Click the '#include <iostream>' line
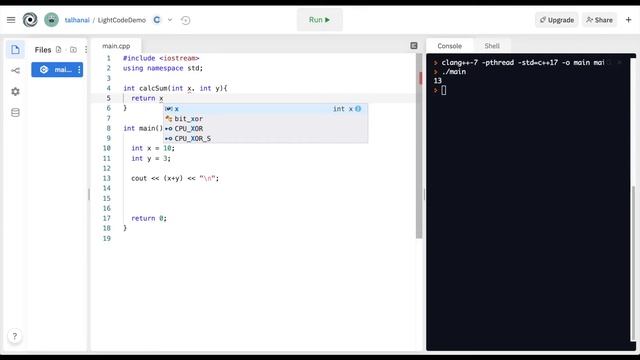Screen dimensions: 640x360 point(161,58)
